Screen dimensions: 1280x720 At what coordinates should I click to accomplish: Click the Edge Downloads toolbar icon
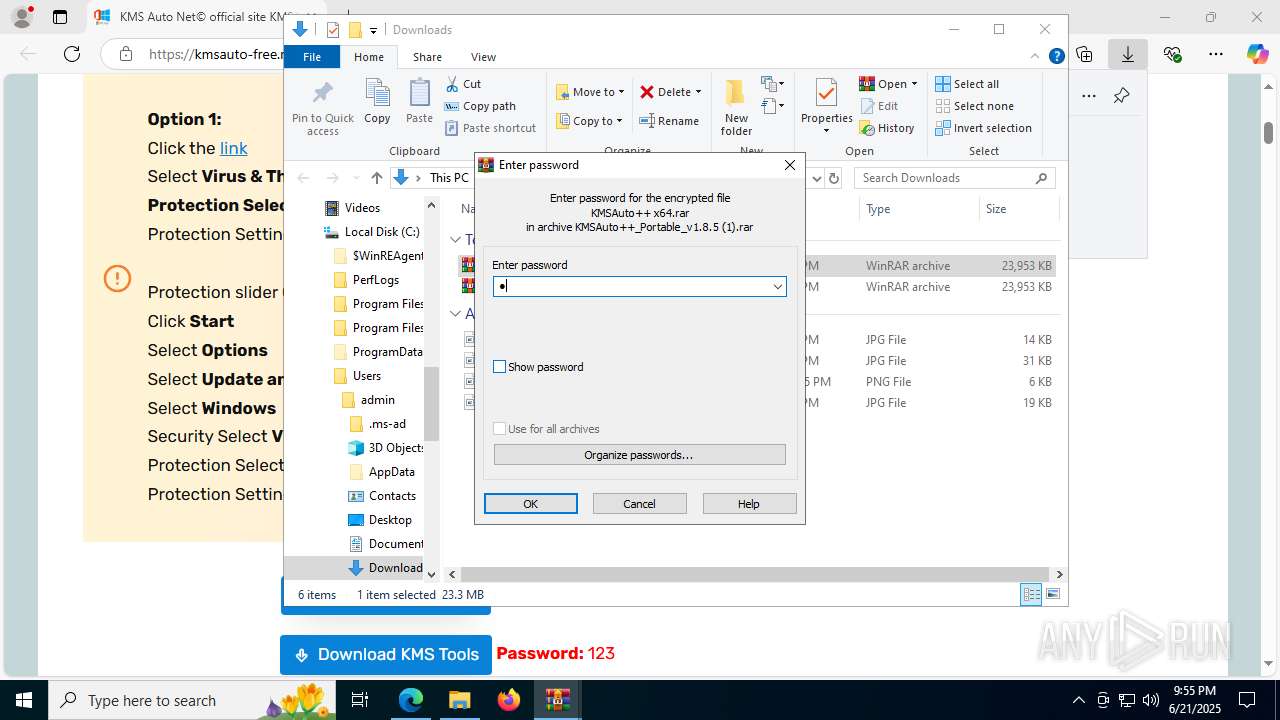(x=1127, y=54)
